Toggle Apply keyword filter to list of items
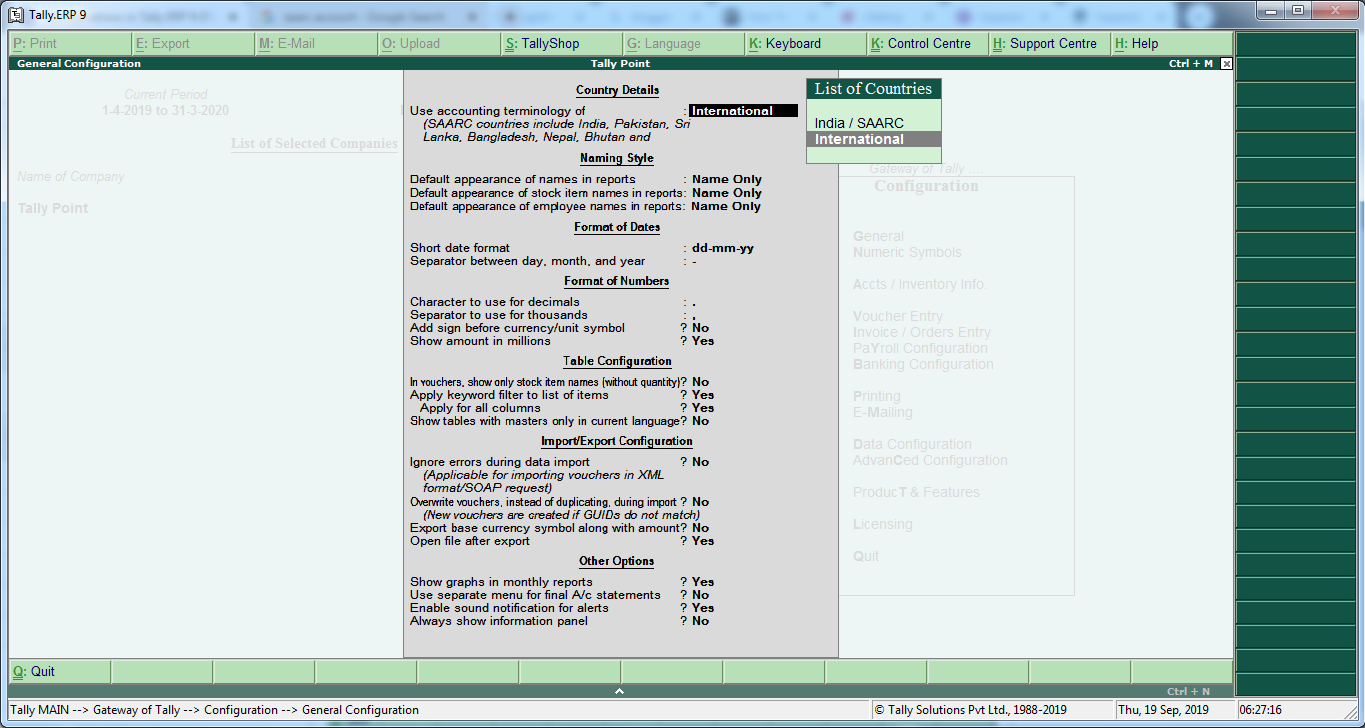 (703, 395)
